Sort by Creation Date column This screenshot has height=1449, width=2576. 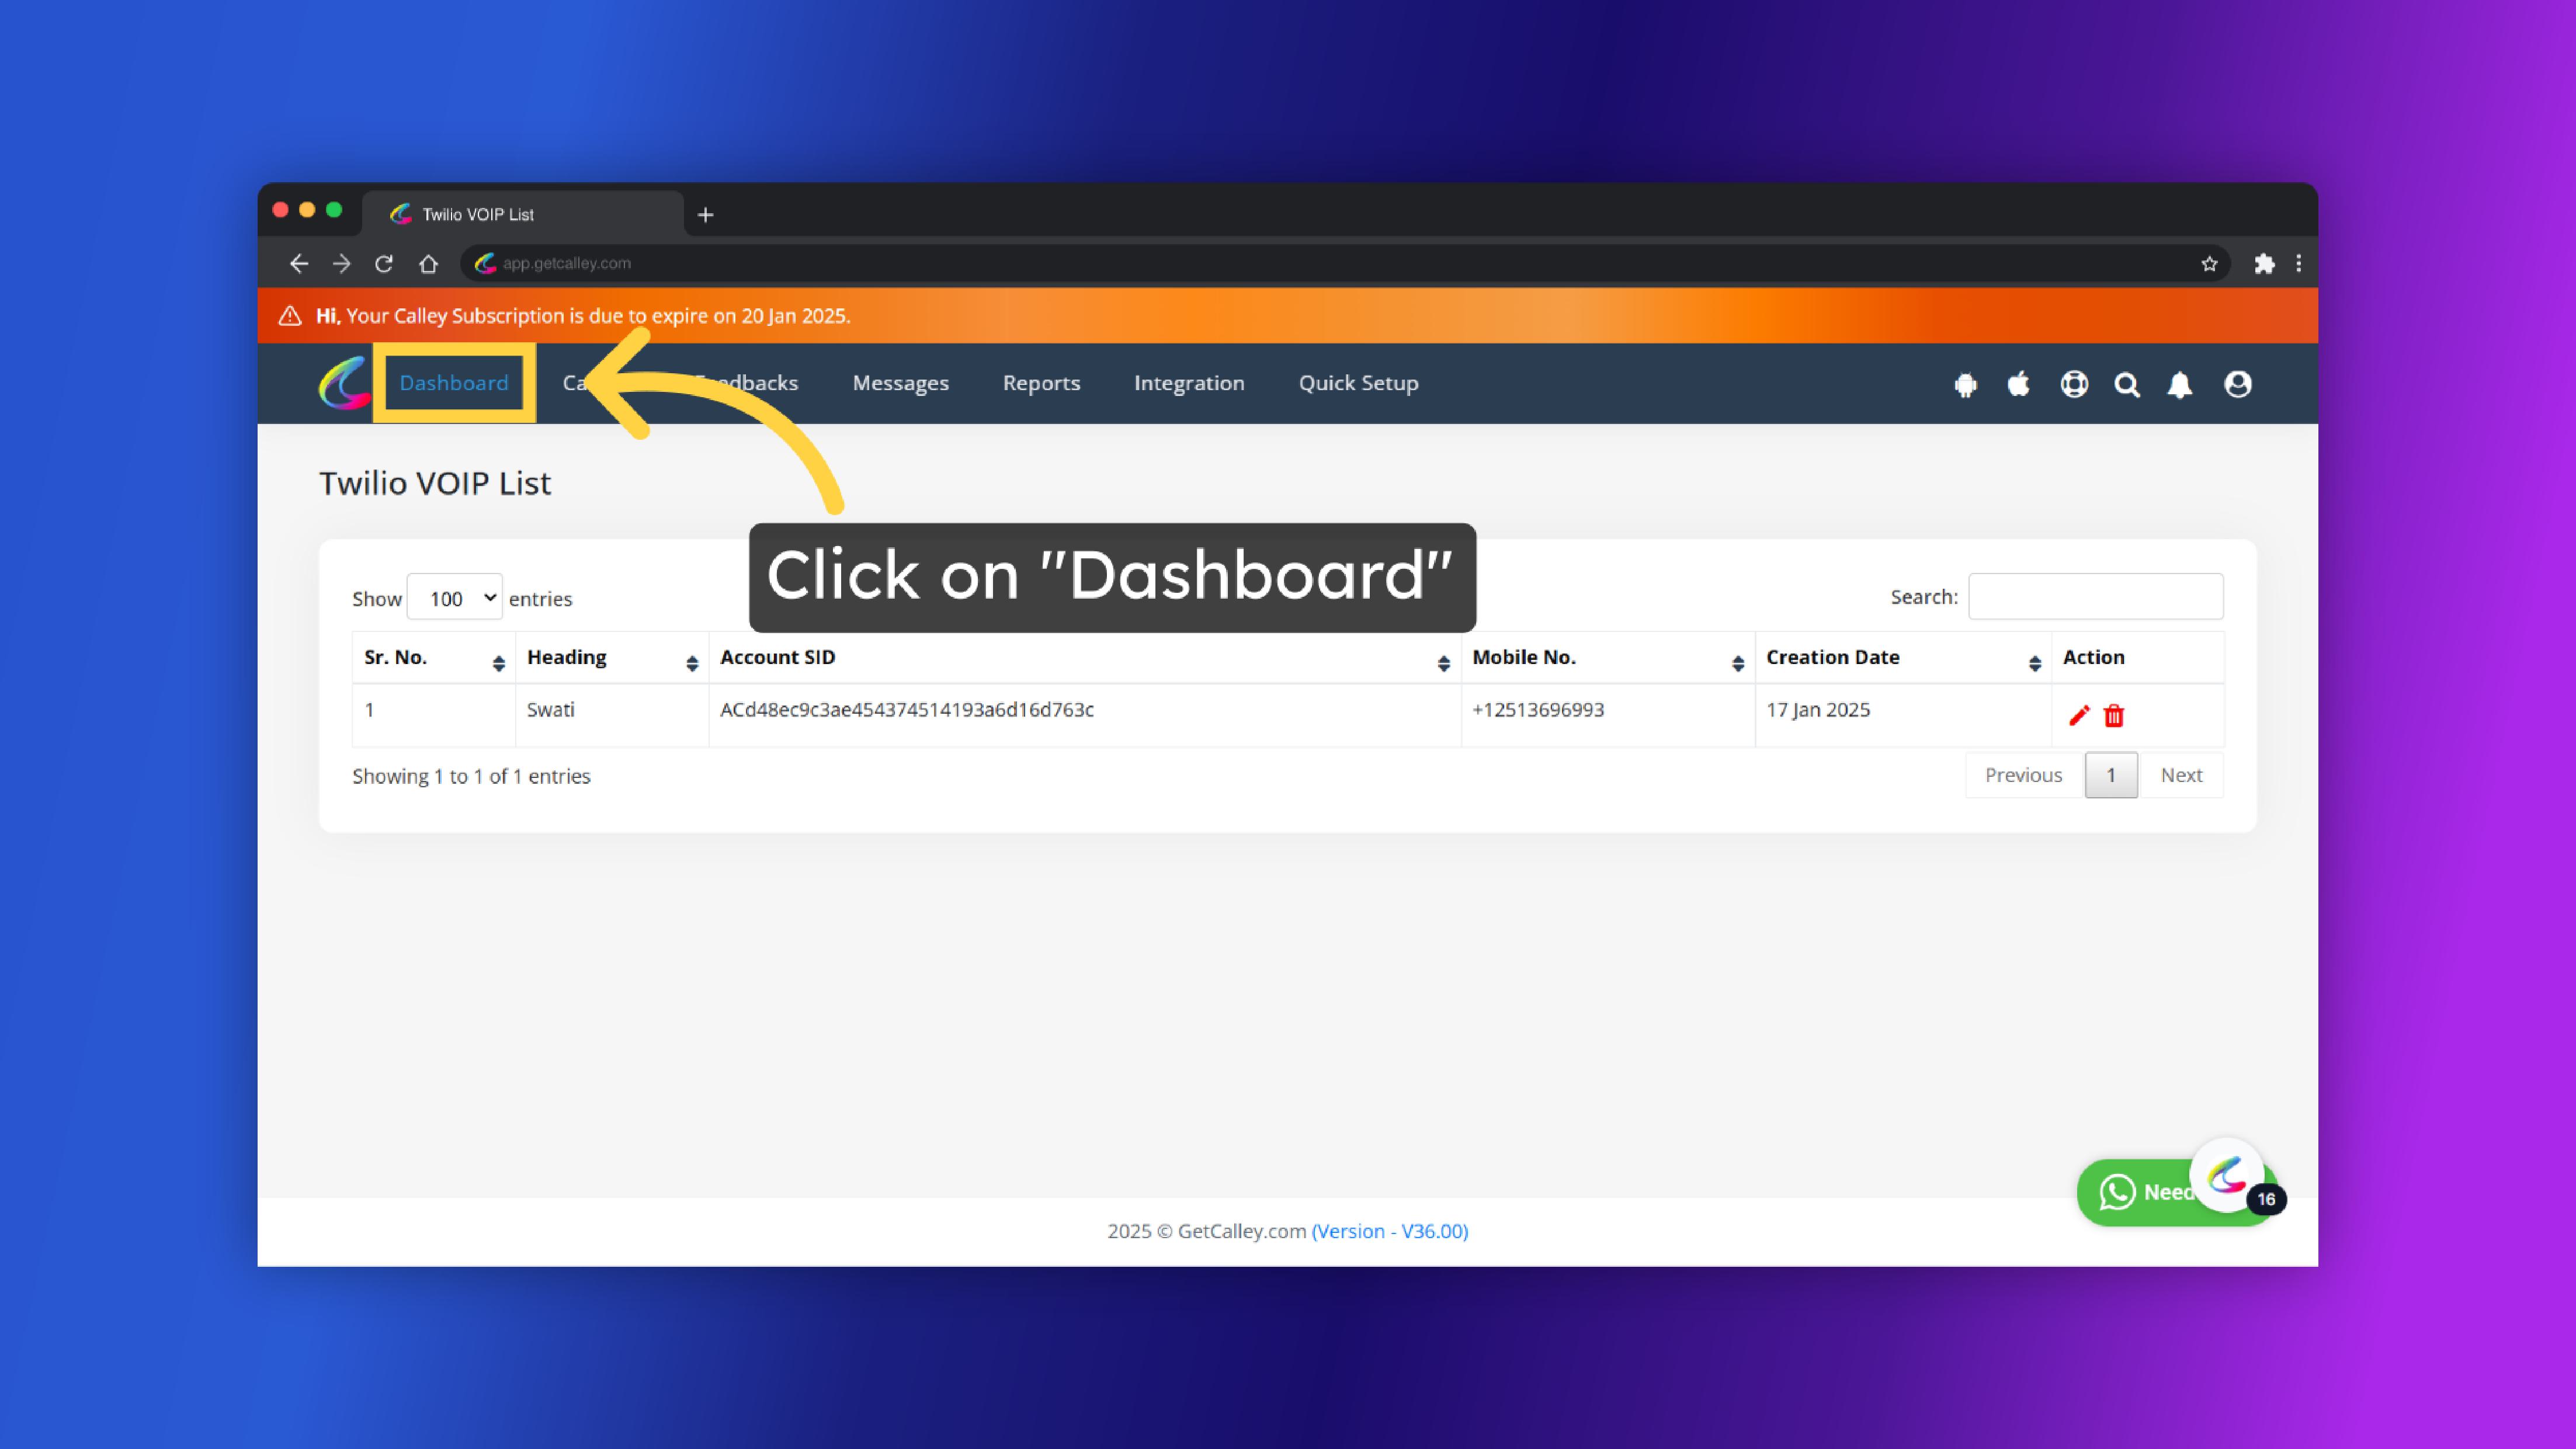click(1903, 657)
